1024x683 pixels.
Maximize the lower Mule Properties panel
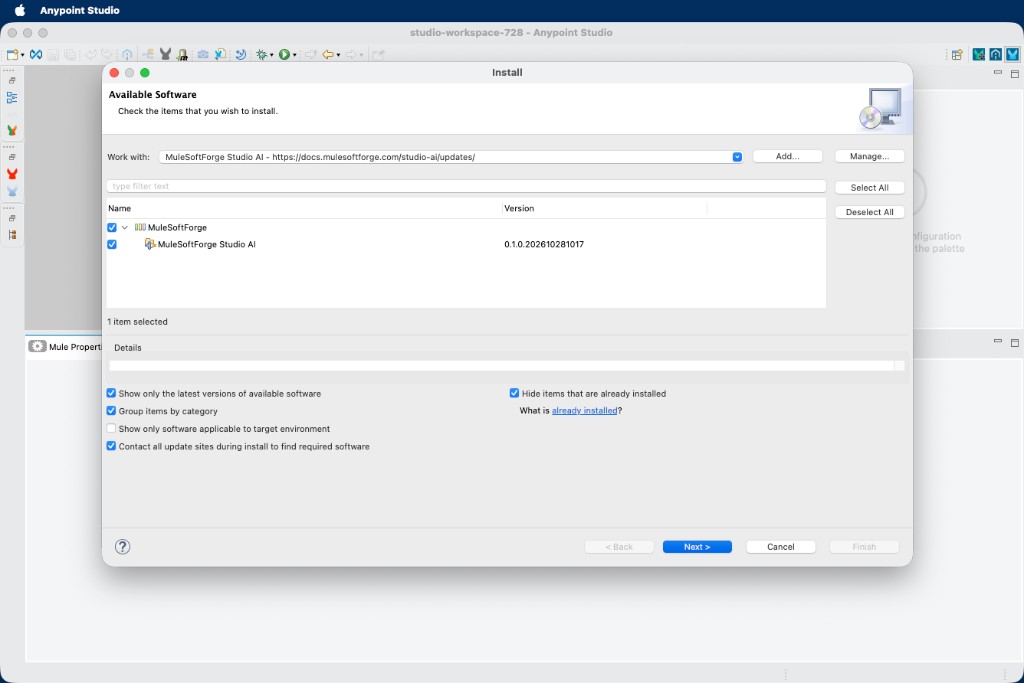coord(1015,342)
